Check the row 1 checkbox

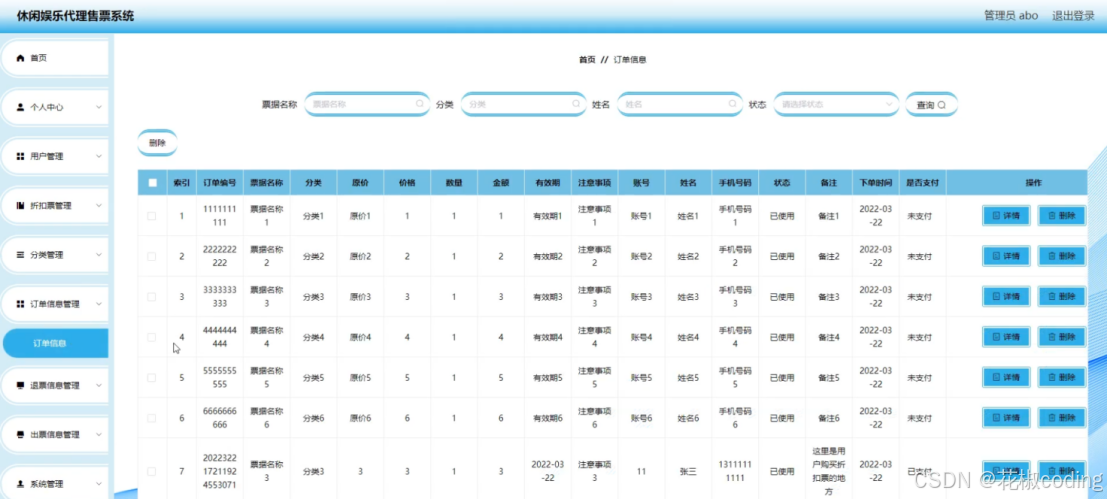[152, 216]
